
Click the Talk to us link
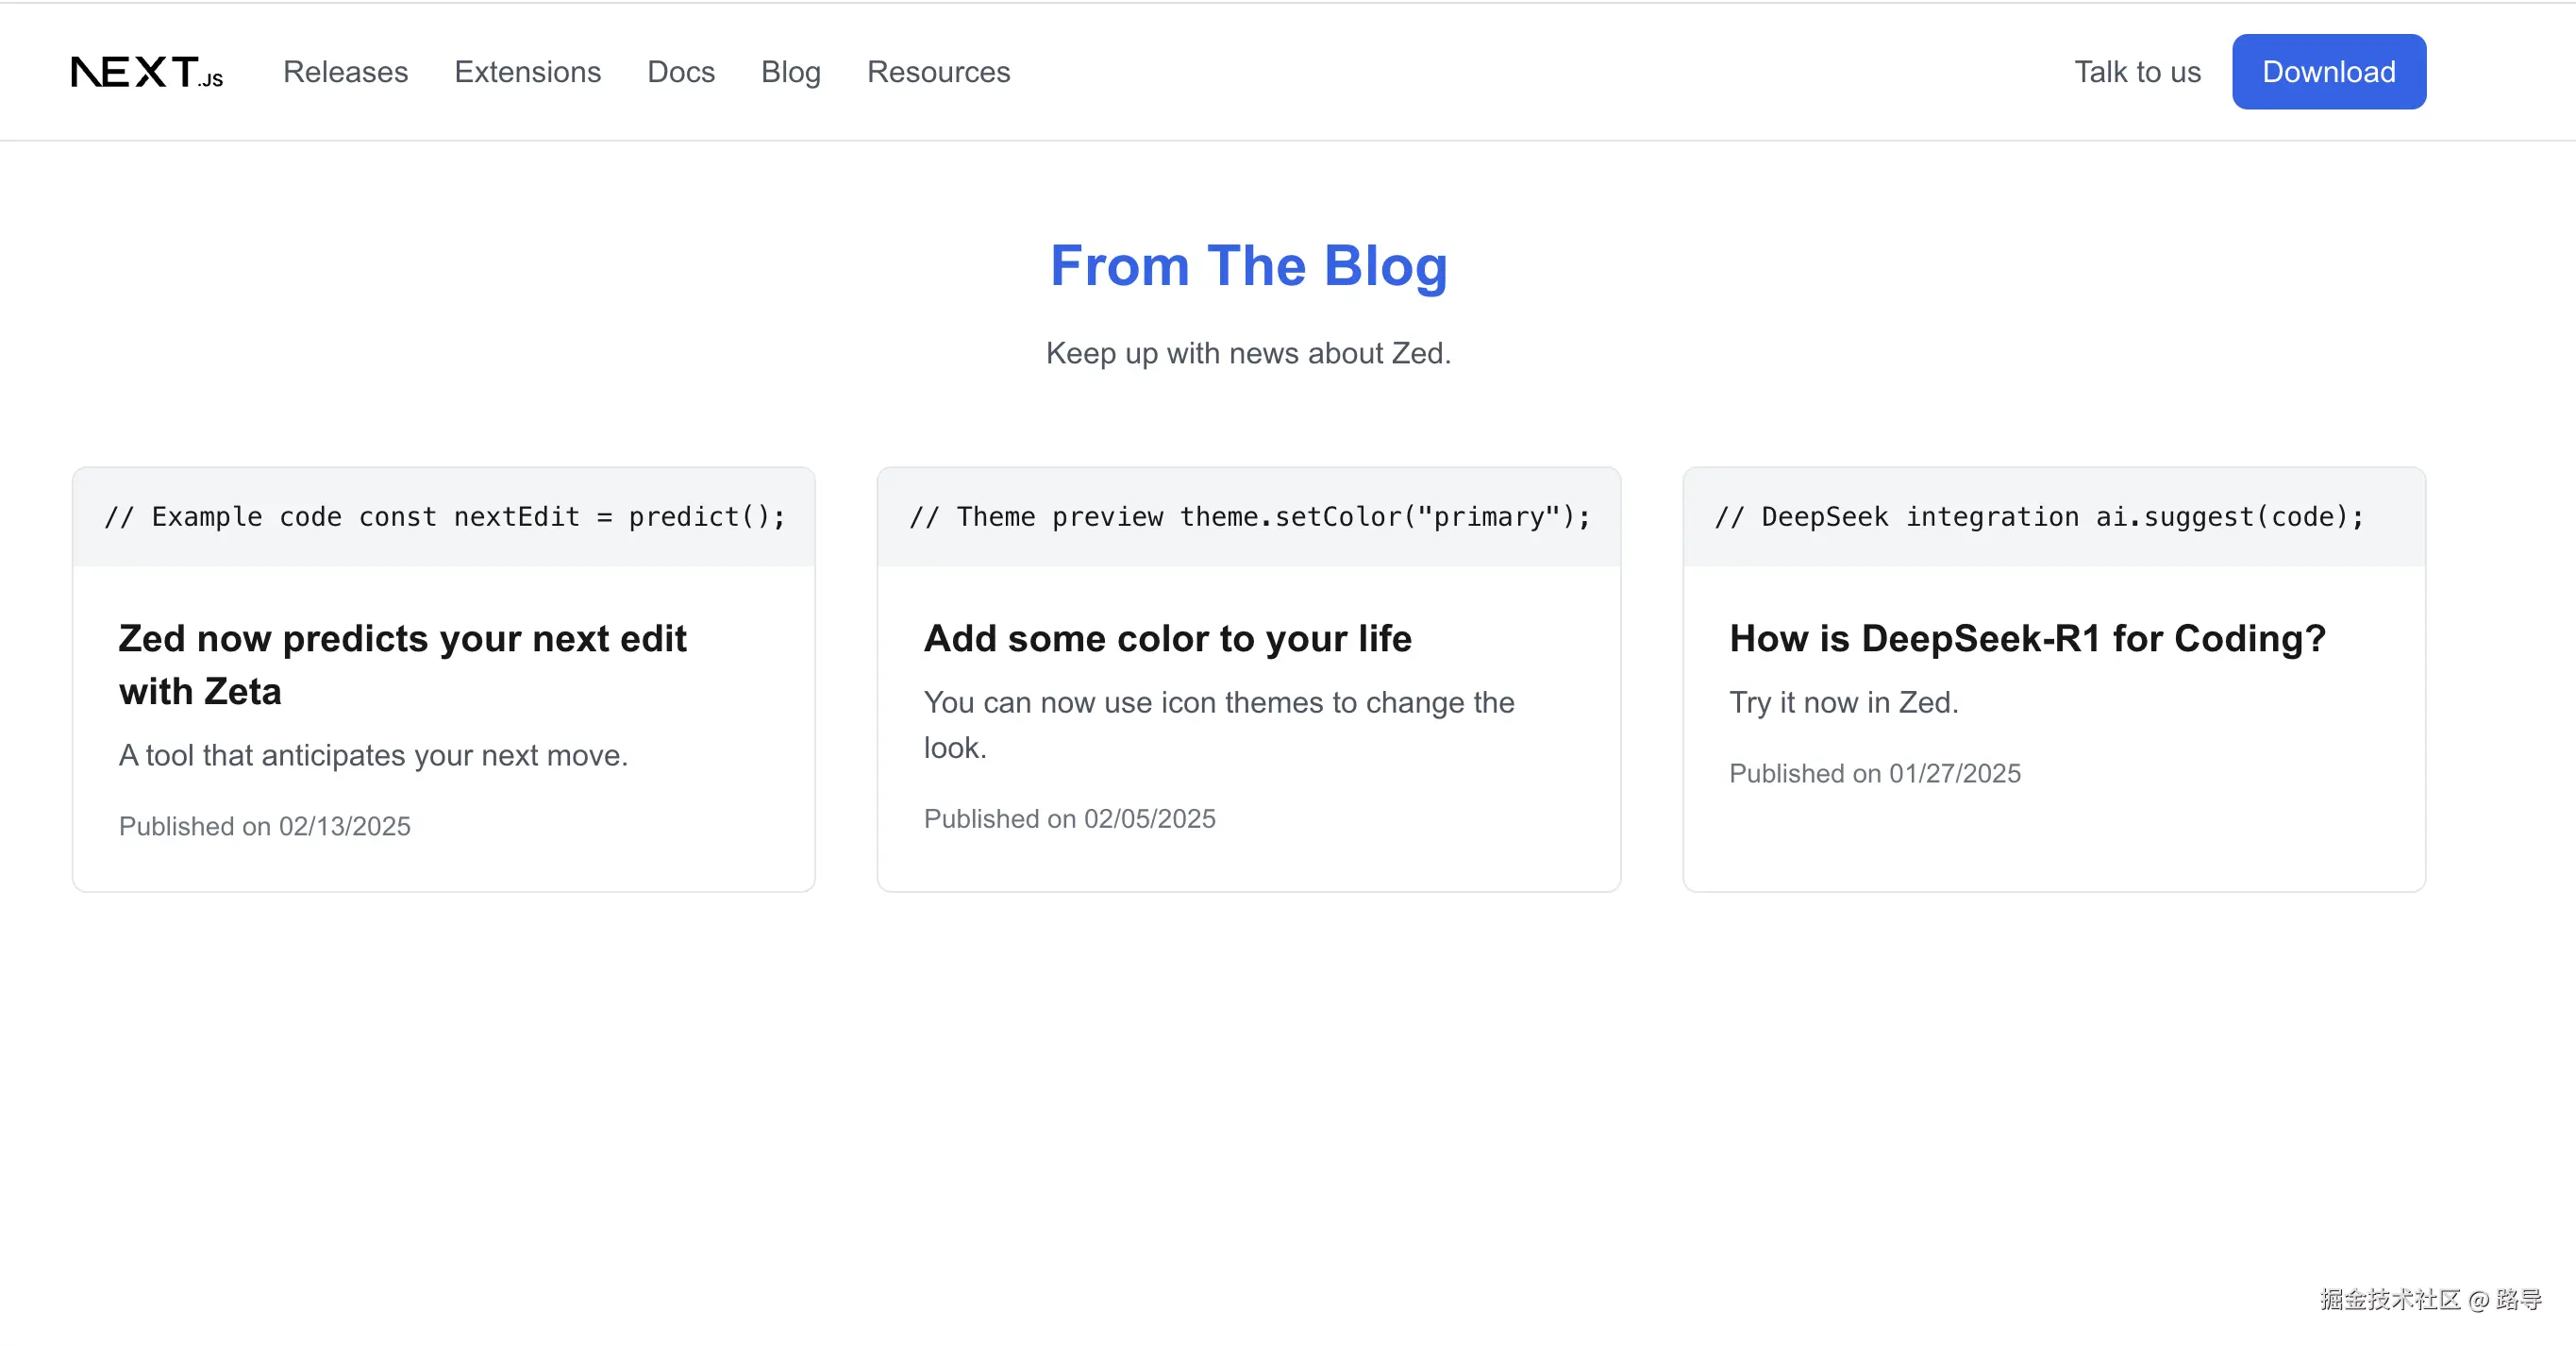2137,72
